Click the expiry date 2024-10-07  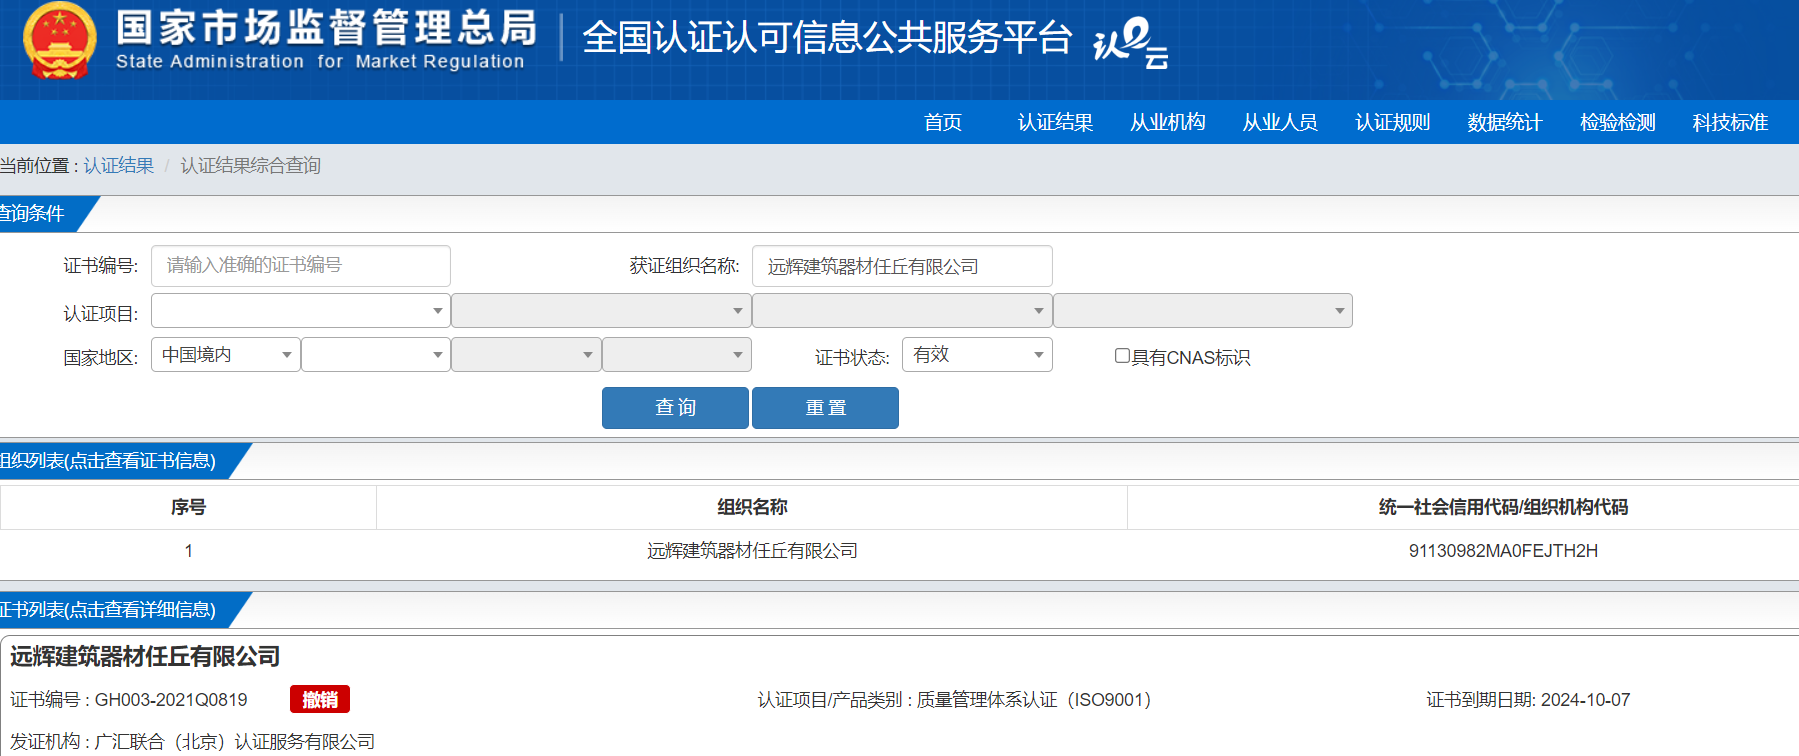(x=1586, y=700)
